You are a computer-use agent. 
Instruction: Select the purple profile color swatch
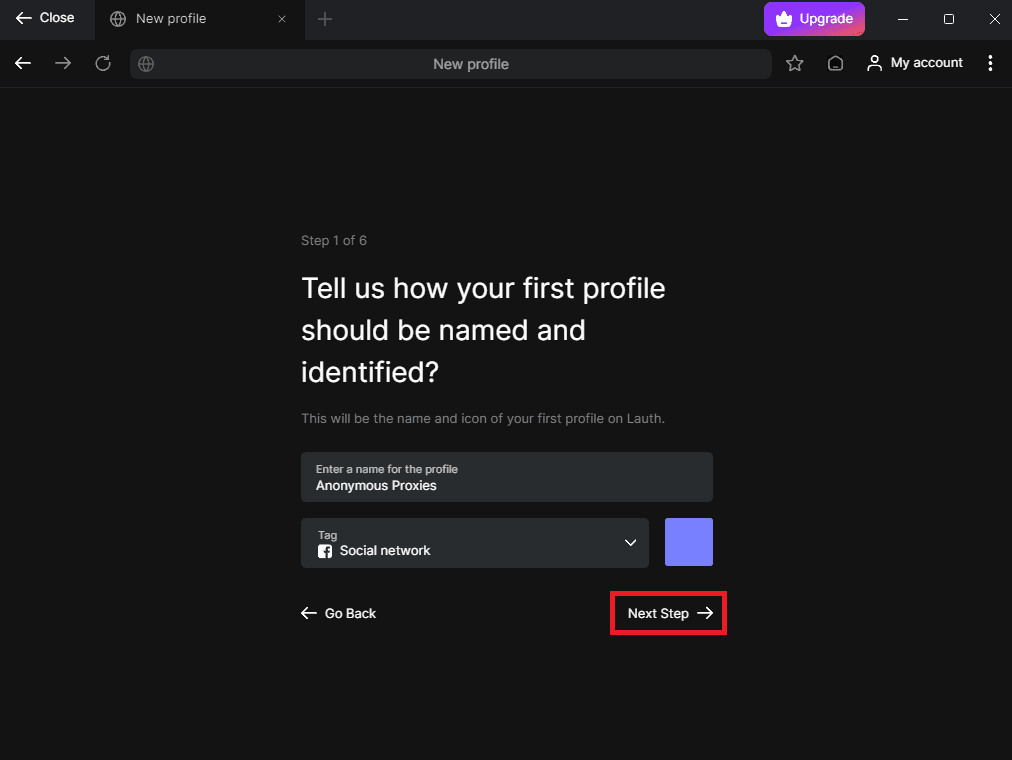point(688,542)
